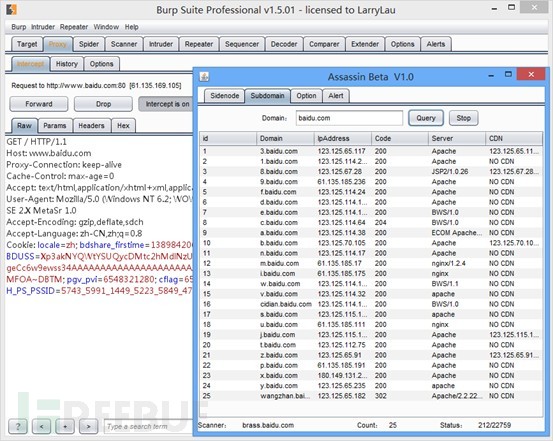Open the Subdomain tab in Assassin
This screenshot has width=553, height=441.
click(x=267, y=96)
